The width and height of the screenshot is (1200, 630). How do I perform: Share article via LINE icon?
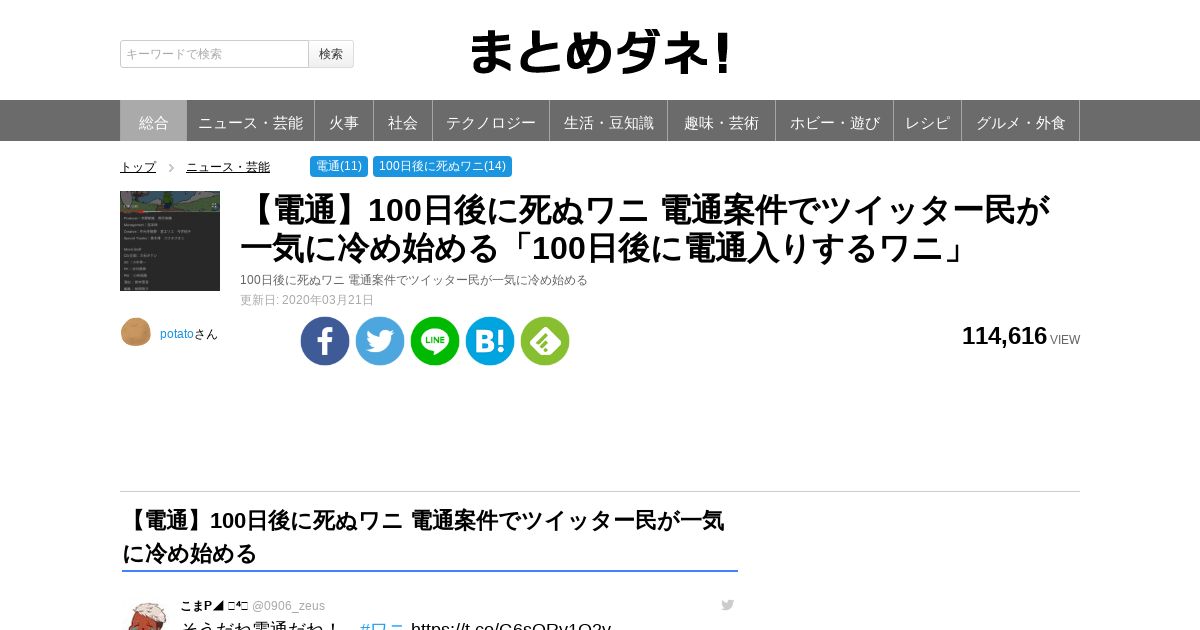[435, 341]
